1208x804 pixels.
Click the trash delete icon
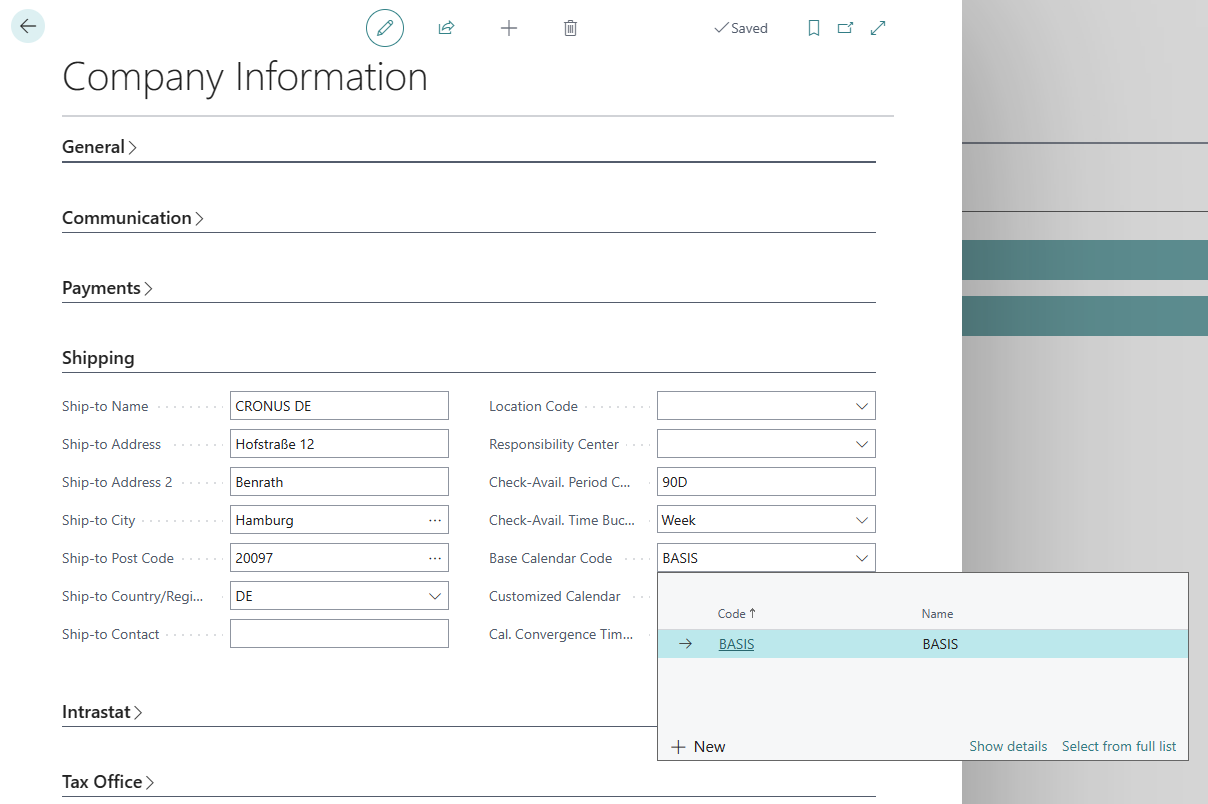tap(570, 28)
